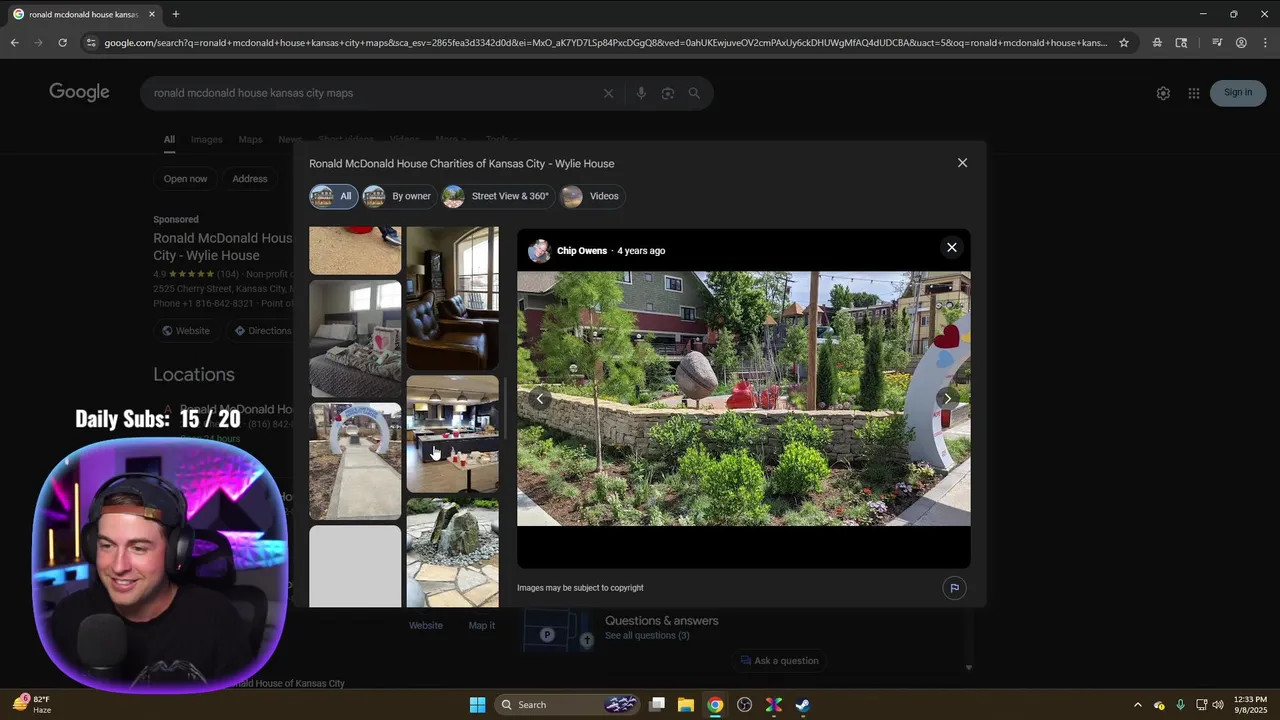Open Chrome from taskbar
Screen dimensions: 1280x720
(715, 705)
